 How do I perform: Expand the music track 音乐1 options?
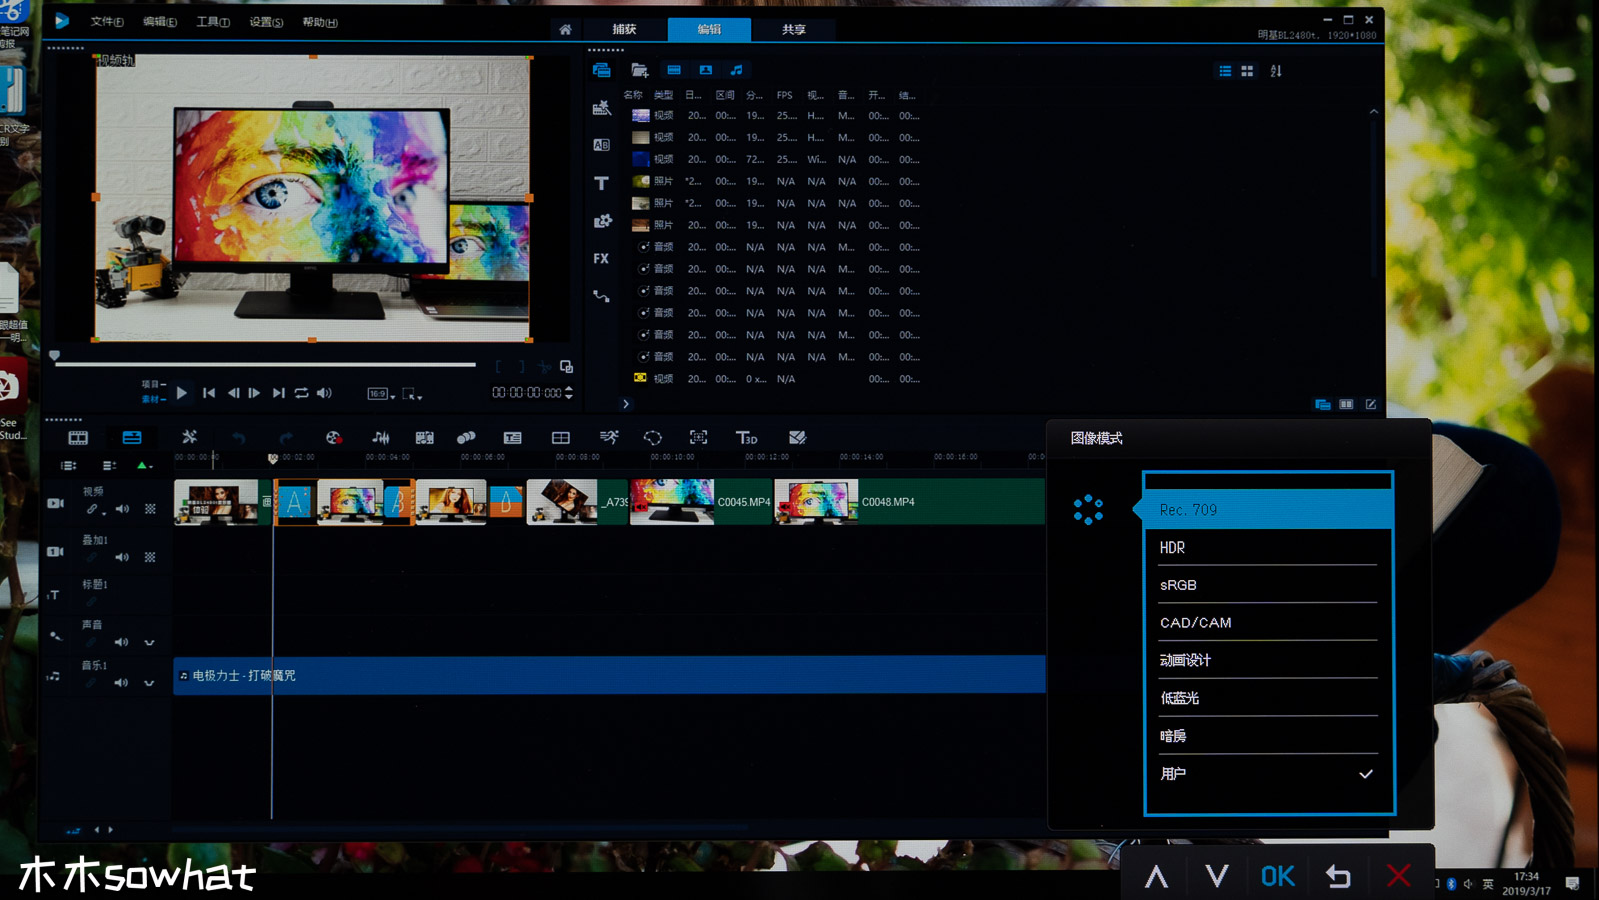(149, 684)
